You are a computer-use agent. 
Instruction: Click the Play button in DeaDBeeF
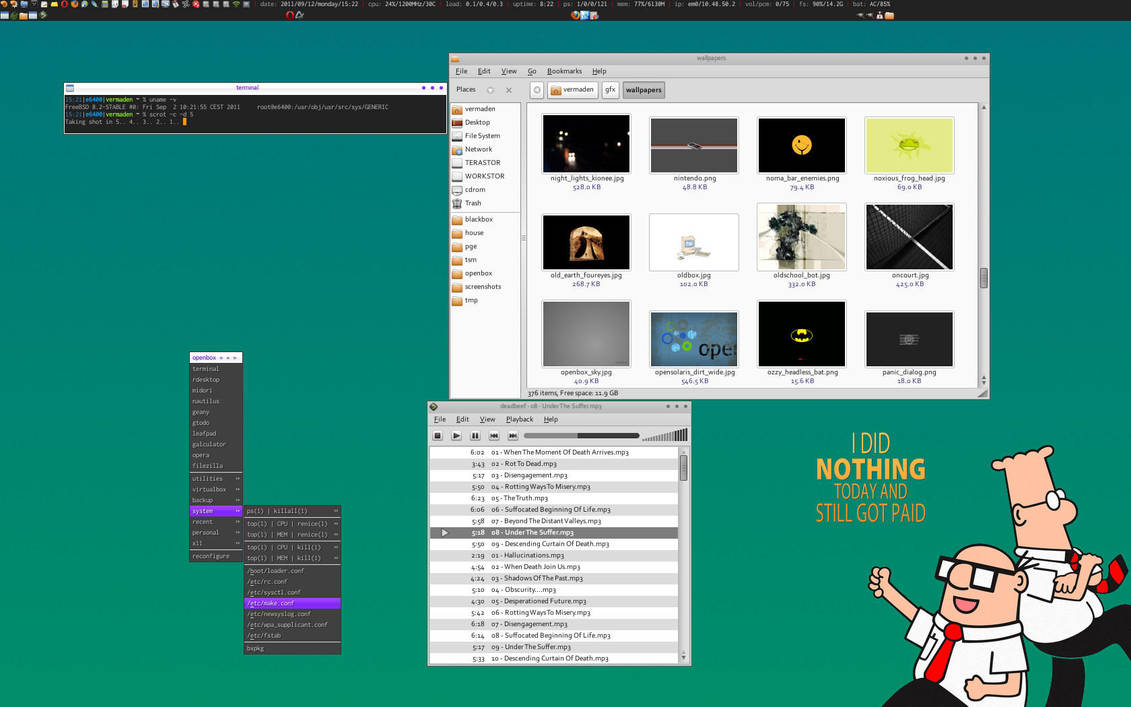(x=456, y=436)
